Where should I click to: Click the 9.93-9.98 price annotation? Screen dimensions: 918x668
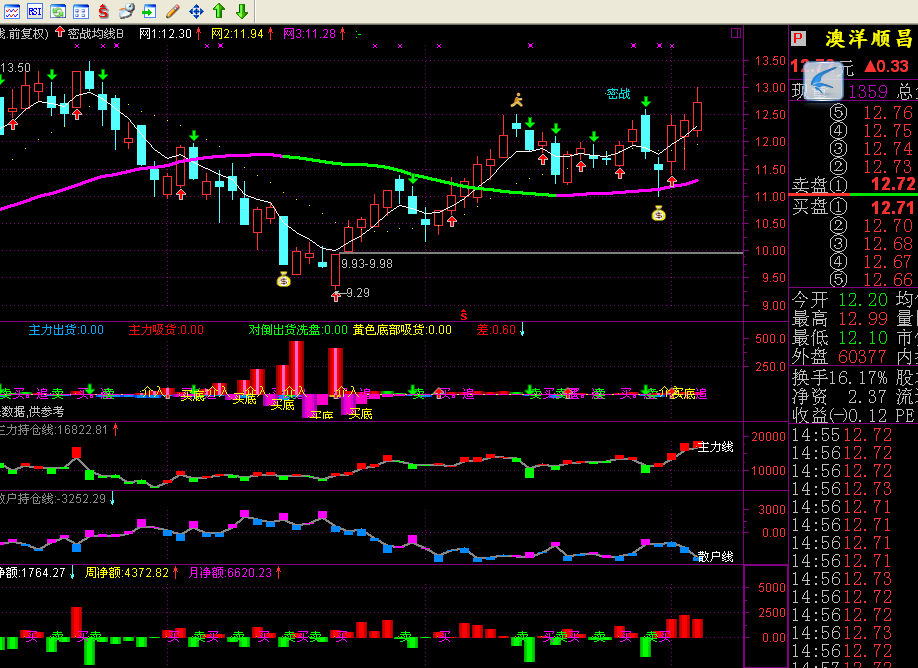click(x=367, y=264)
